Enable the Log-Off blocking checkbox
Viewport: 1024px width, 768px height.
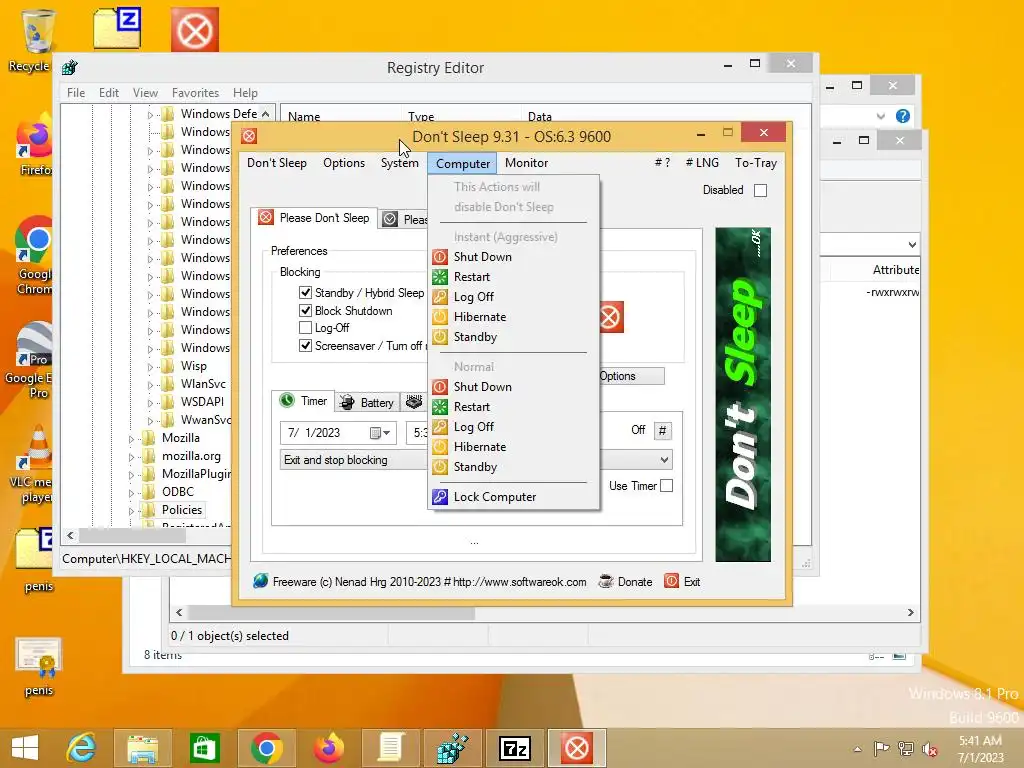(x=305, y=328)
